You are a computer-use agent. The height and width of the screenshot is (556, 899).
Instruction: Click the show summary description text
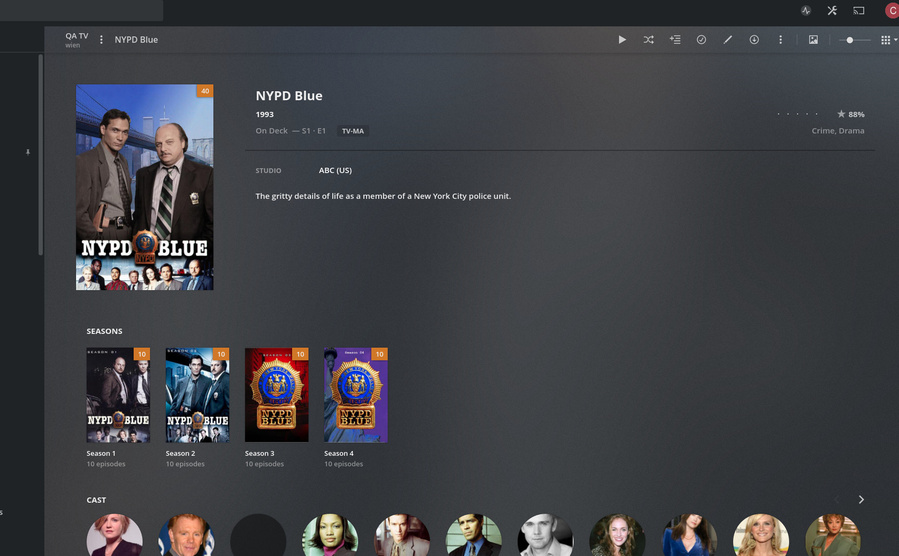click(383, 196)
